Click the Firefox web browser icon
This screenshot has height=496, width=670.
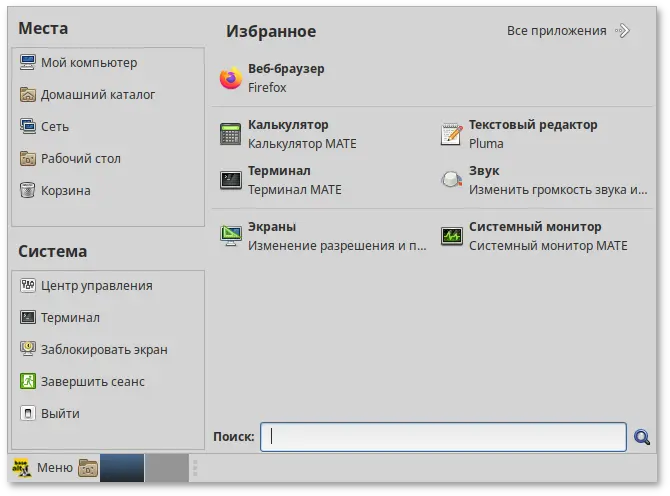231,78
